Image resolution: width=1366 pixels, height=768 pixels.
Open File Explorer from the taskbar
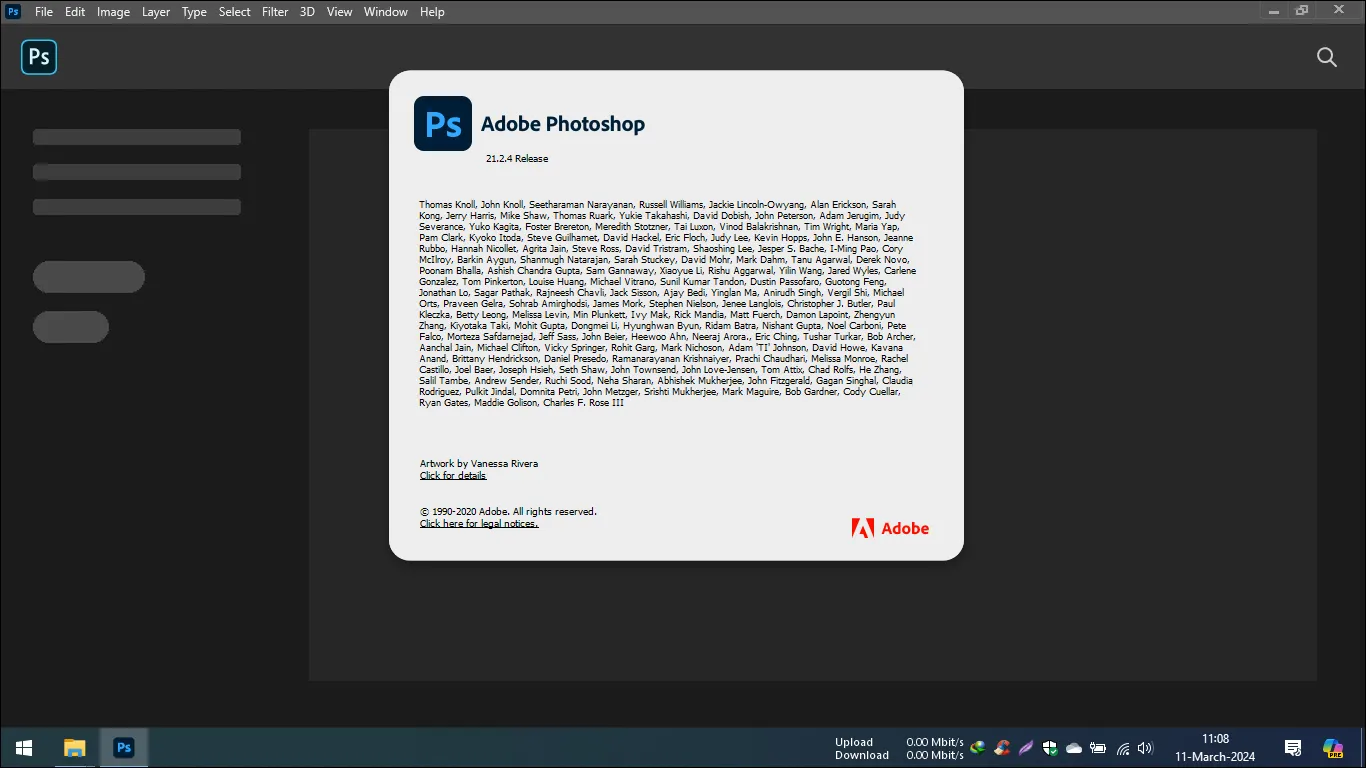[x=74, y=747]
